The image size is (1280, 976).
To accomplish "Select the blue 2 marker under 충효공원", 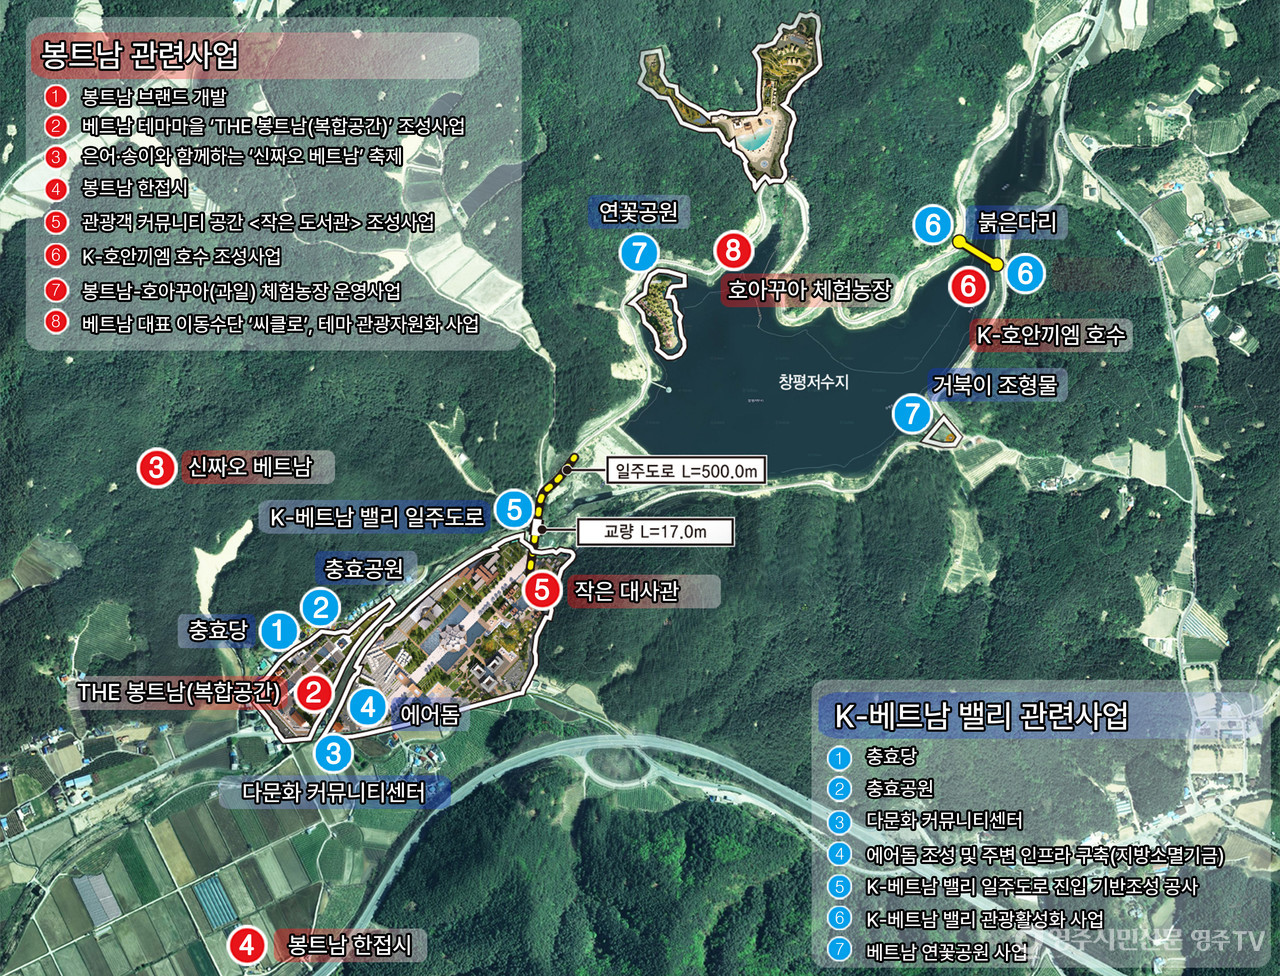I will tap(321, 607).
